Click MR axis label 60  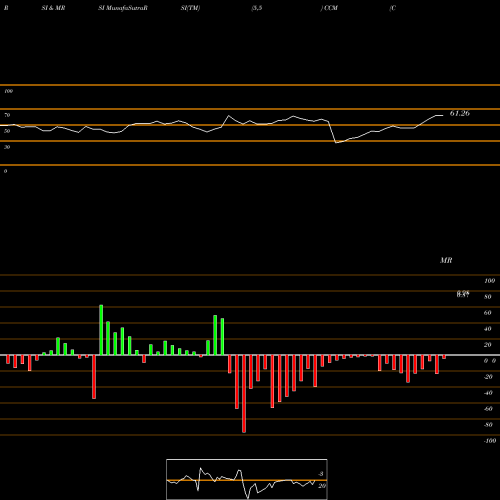[488, 313]
